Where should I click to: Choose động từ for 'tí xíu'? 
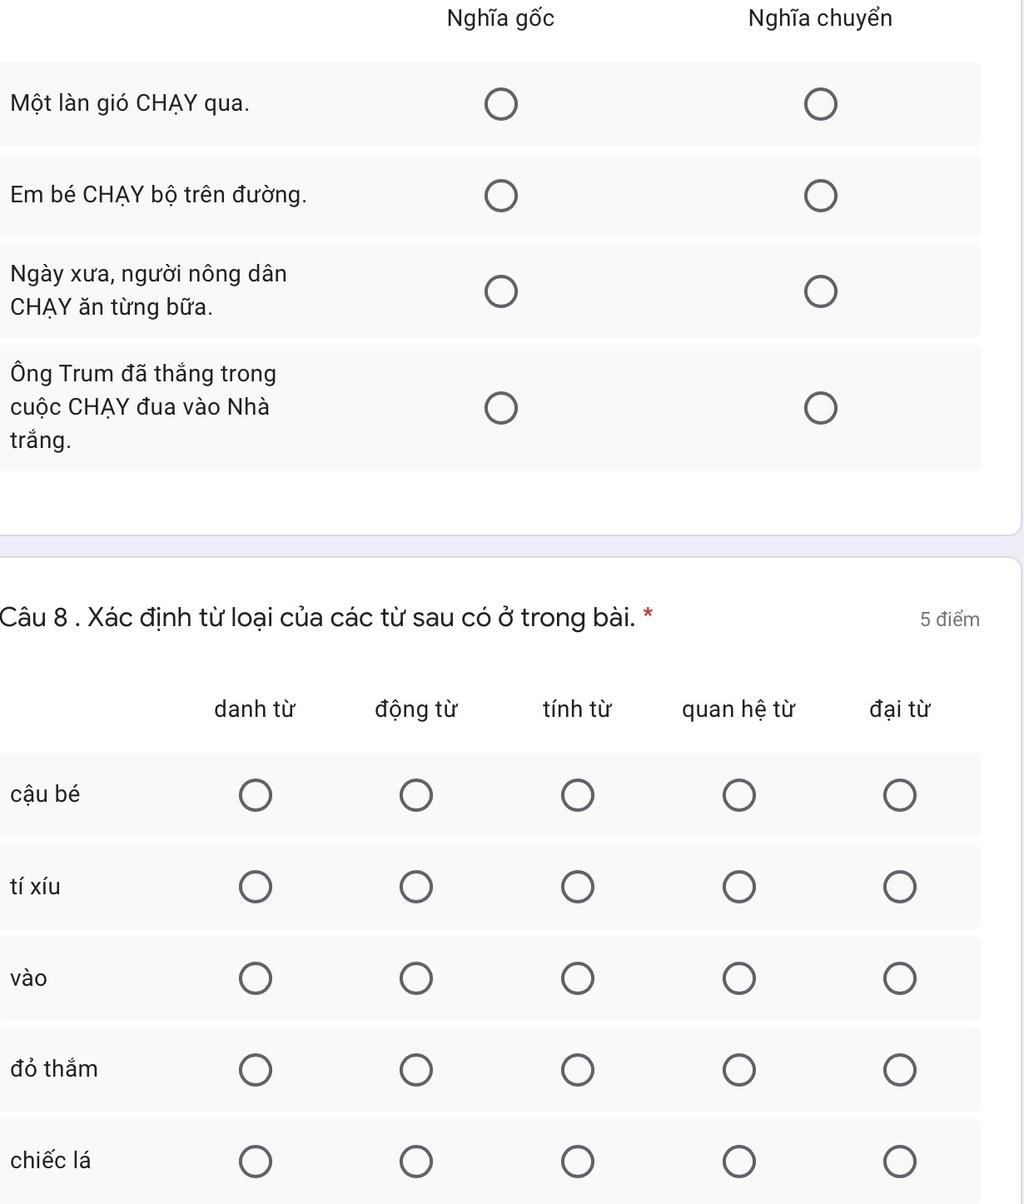point(416,887)
